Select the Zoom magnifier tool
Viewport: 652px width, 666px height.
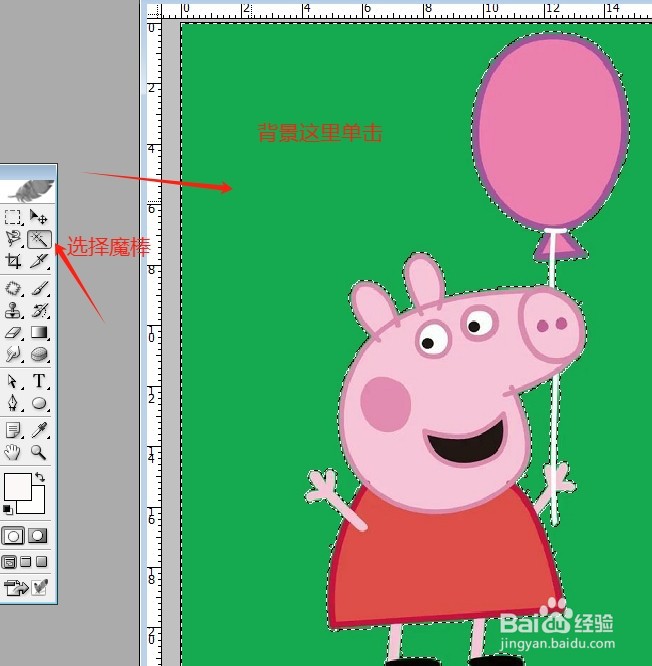pyautogui.click(x=39, y=452)
